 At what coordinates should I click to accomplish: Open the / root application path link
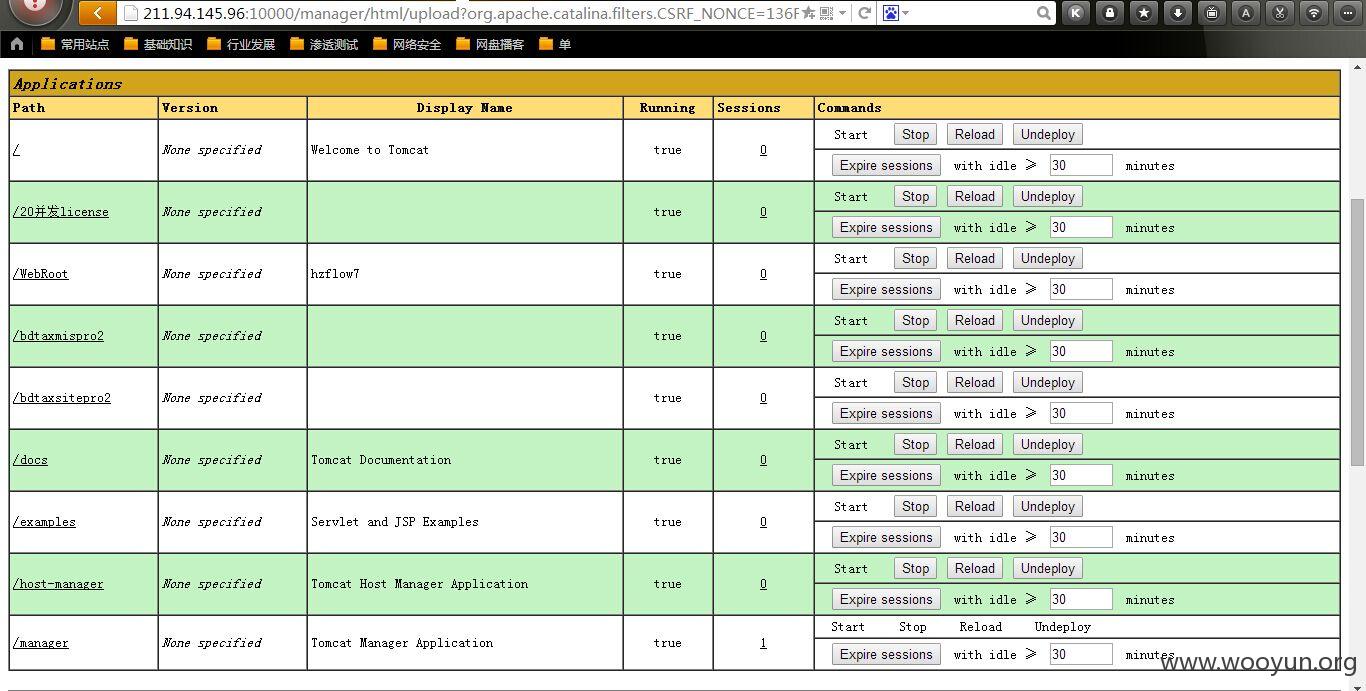(x=16, y=150)
